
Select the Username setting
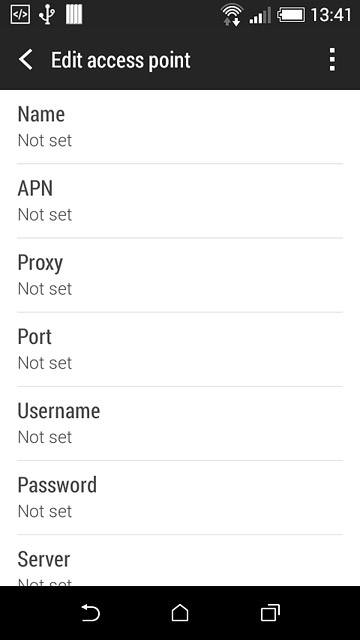click(180, 423)
